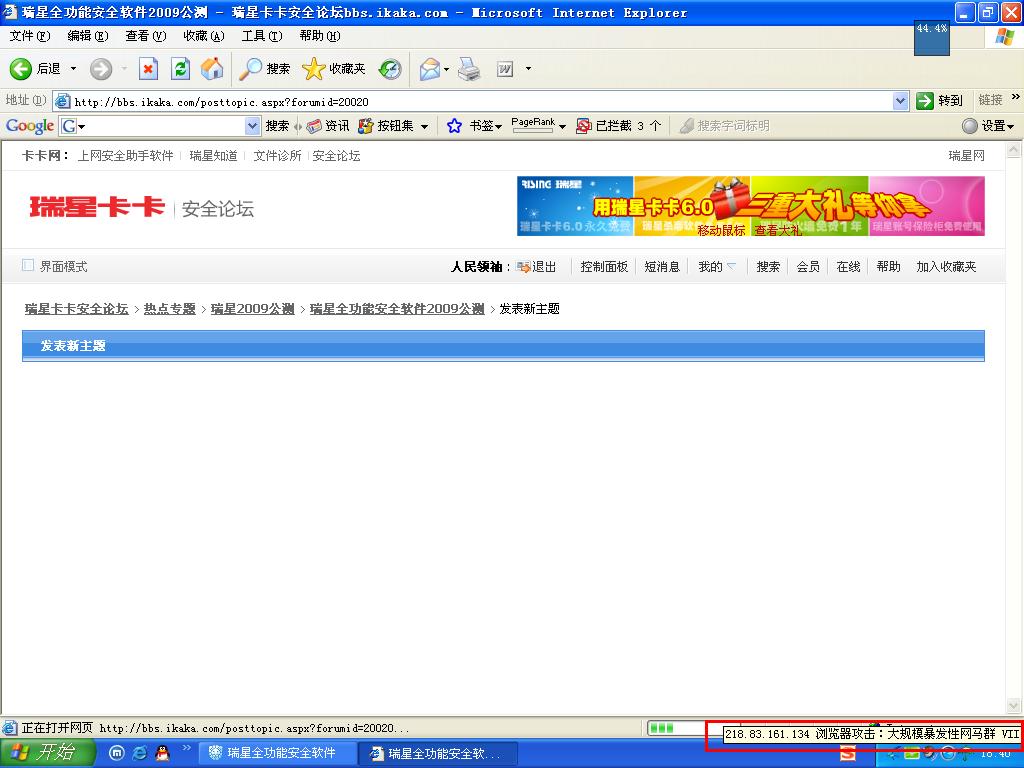Click the page icon in address bar

(x=63, y=101)
